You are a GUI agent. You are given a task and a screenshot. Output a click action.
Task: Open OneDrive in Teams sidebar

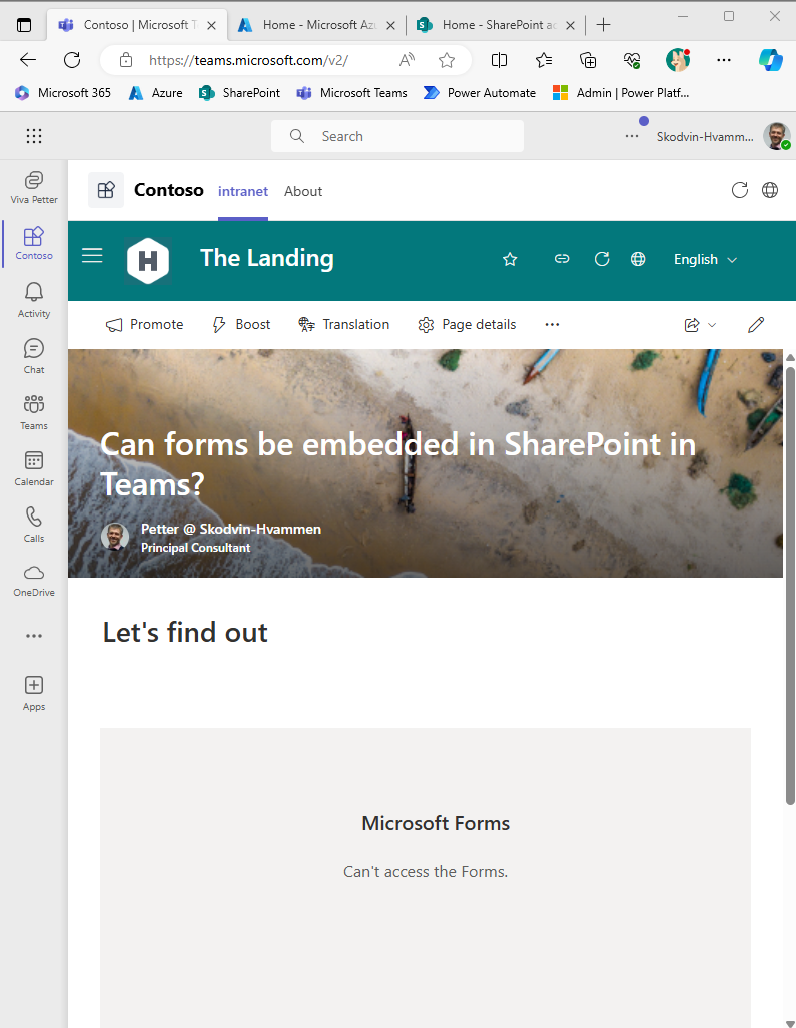[x=34, y=581]
